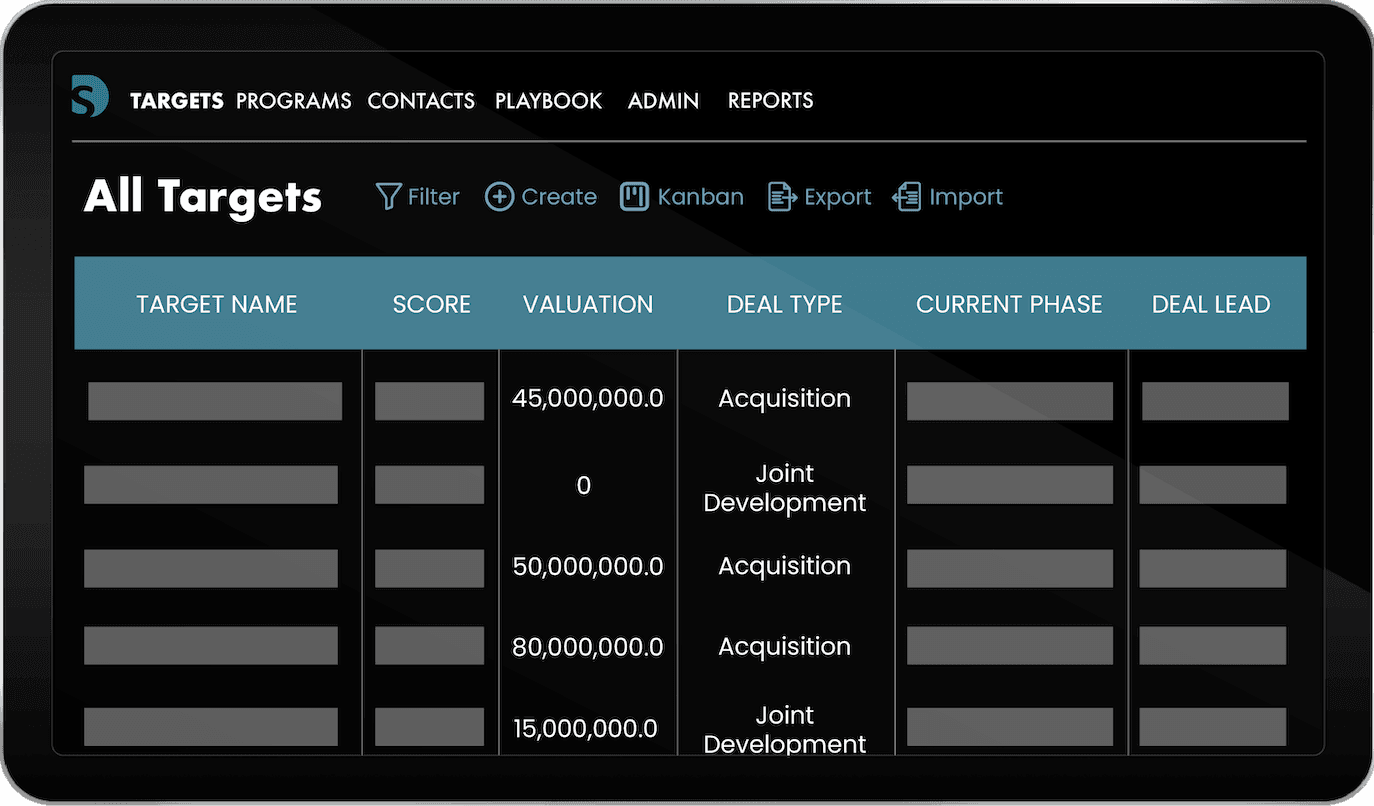
Task: Sort by the Score column header
Action: (431, 305)
